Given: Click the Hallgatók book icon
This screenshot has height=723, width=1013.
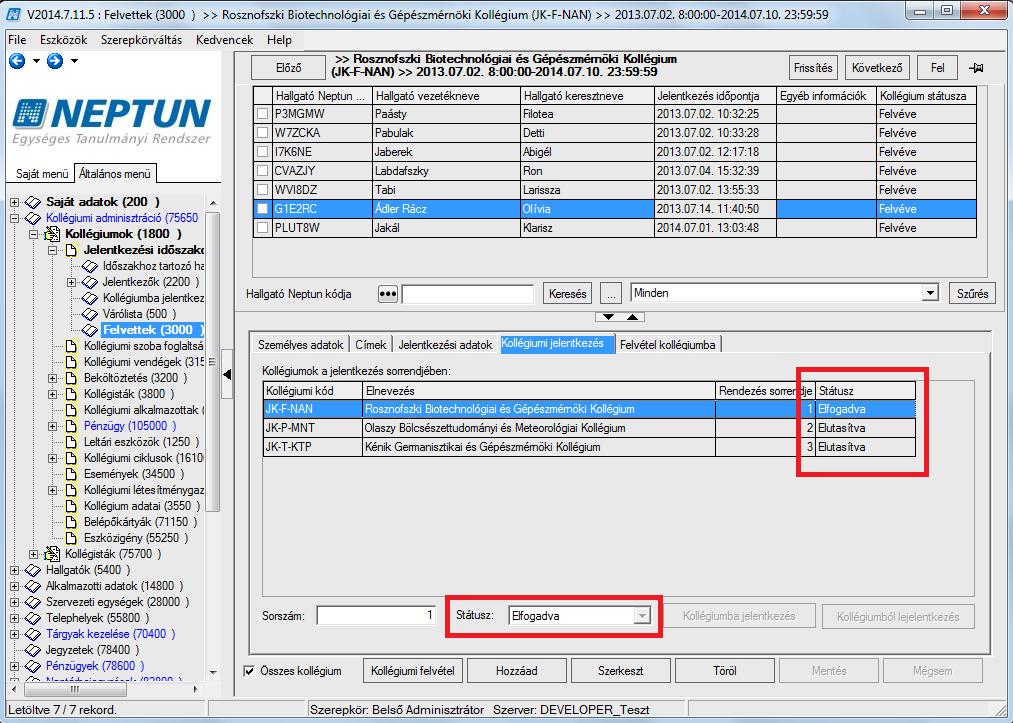Looking at the screenshot, I should point(32,570).
